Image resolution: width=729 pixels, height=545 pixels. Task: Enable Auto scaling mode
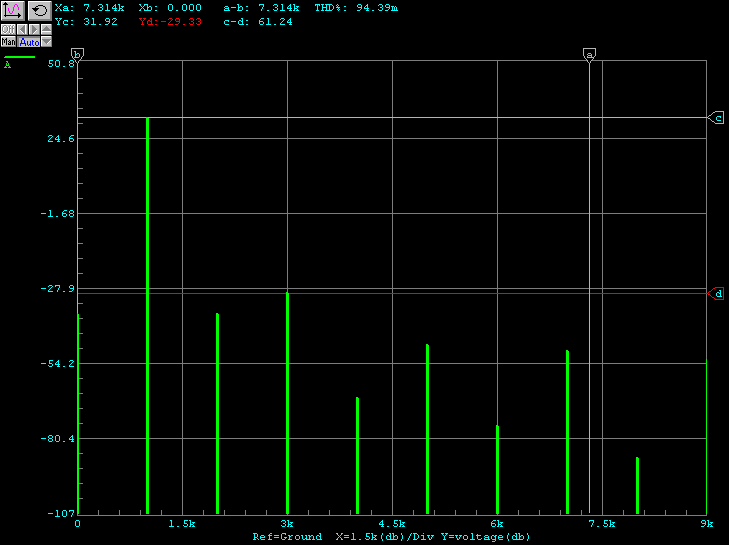(x=29, y=42)
